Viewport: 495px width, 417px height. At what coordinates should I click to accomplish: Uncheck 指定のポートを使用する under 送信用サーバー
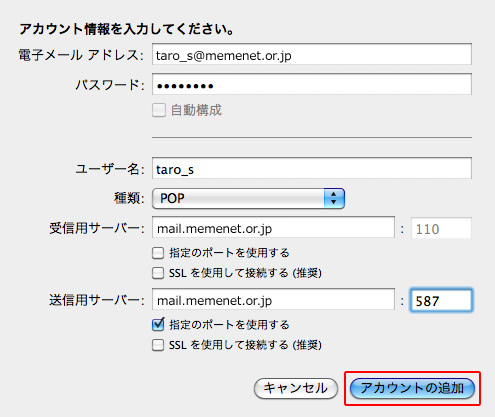coord(158,324)
